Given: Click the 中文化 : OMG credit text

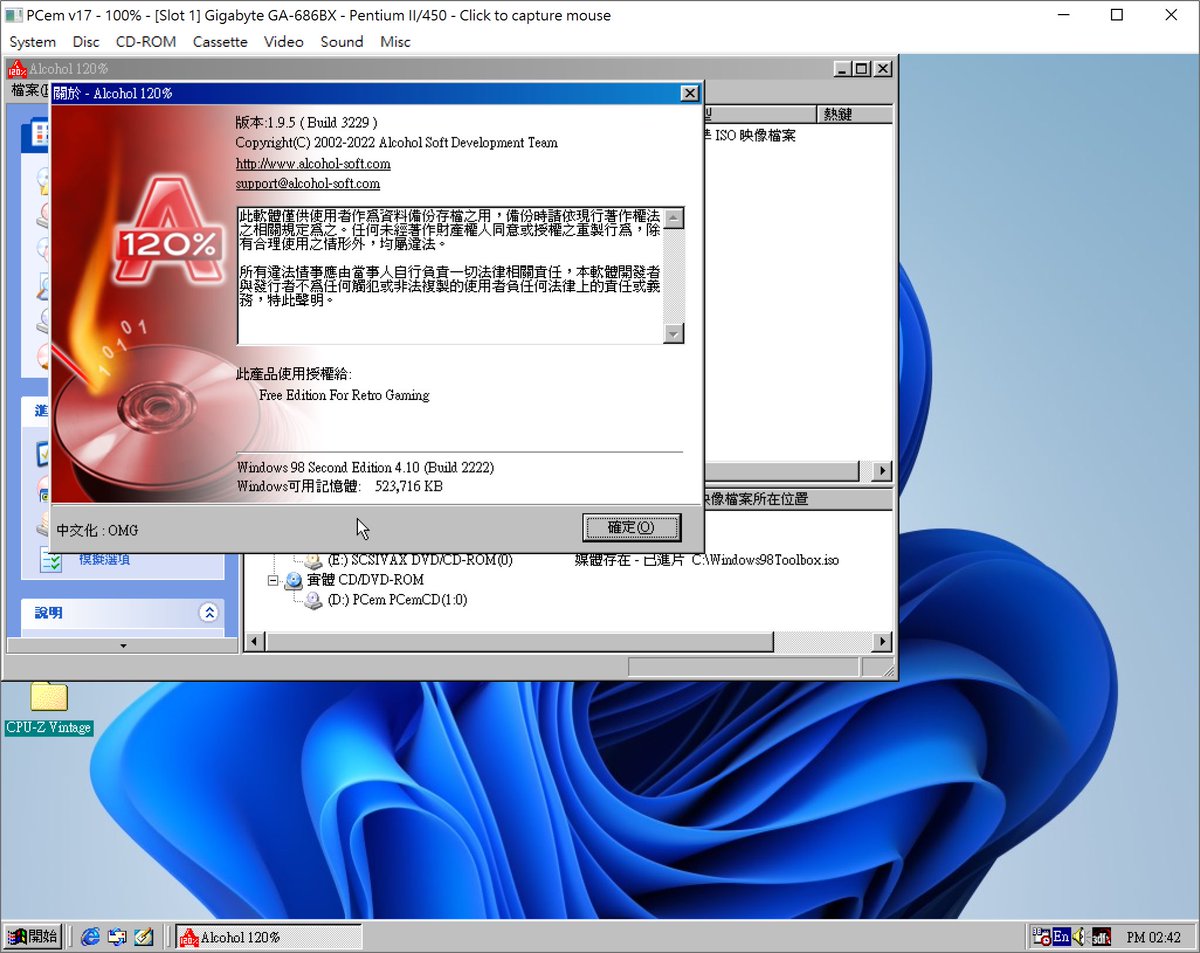Looking at the screenshot, I should 97,529.
